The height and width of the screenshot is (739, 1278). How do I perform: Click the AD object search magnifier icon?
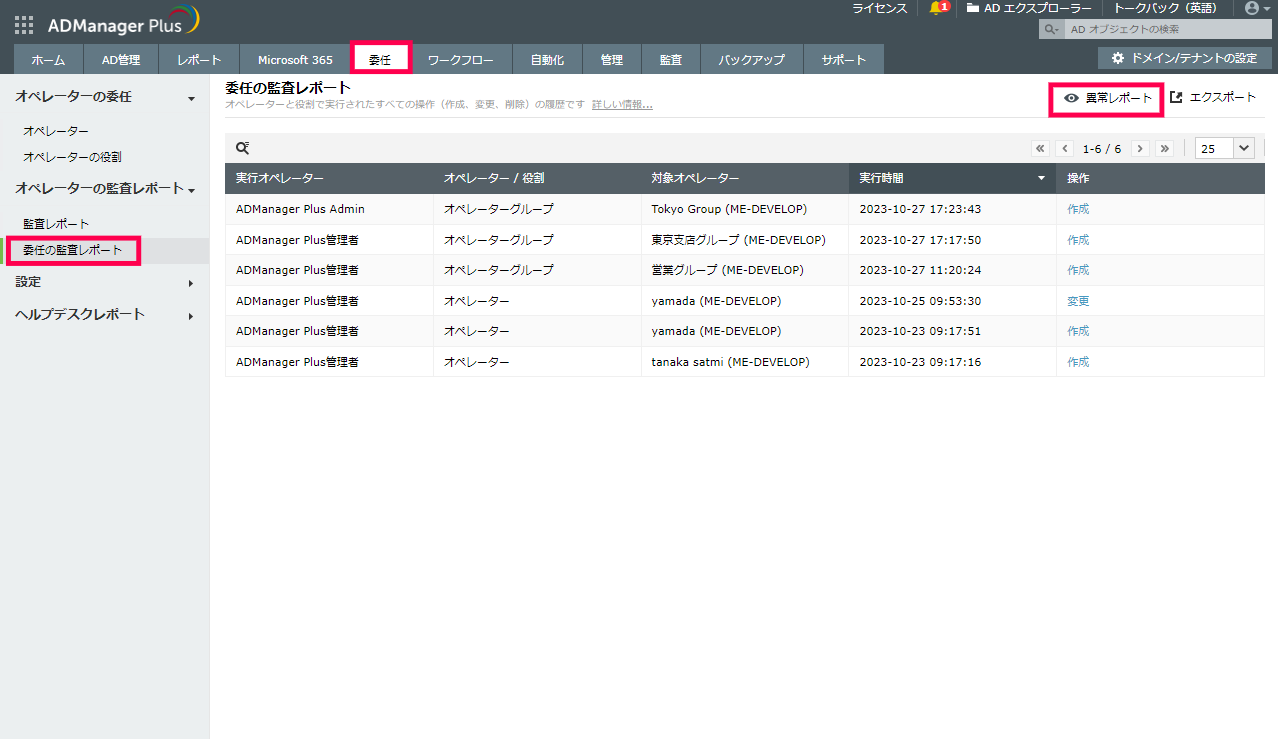(1051, 29)
